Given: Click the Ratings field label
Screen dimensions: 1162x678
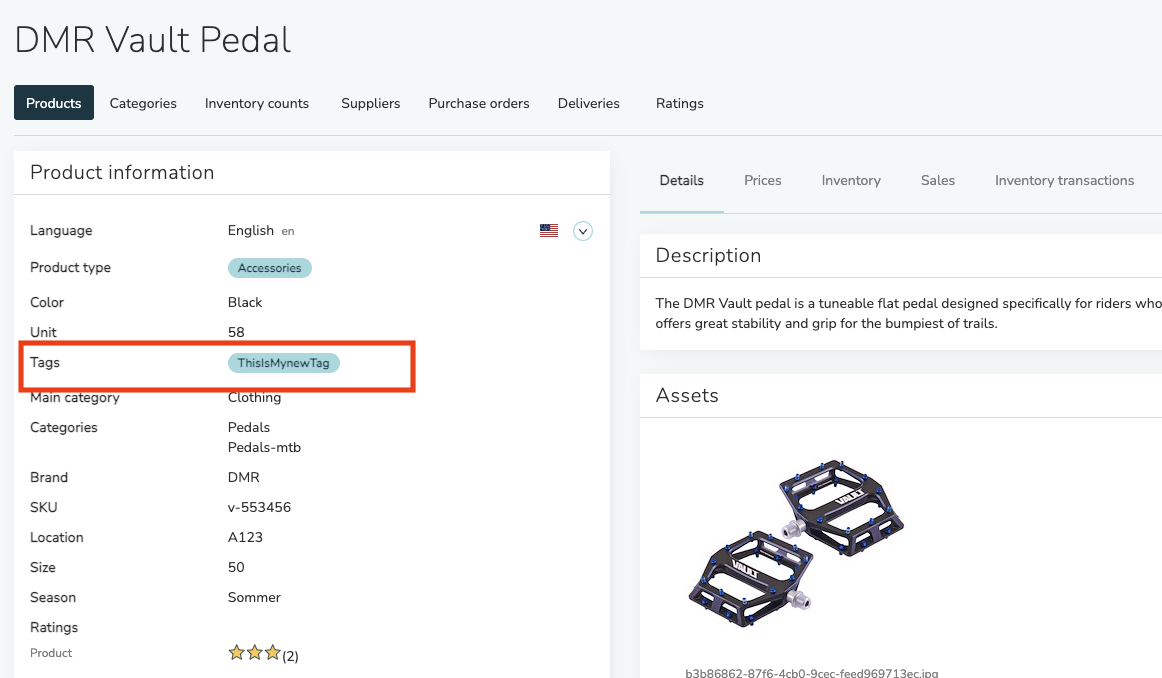Looking at the screenshot, I should click(54, 628).
